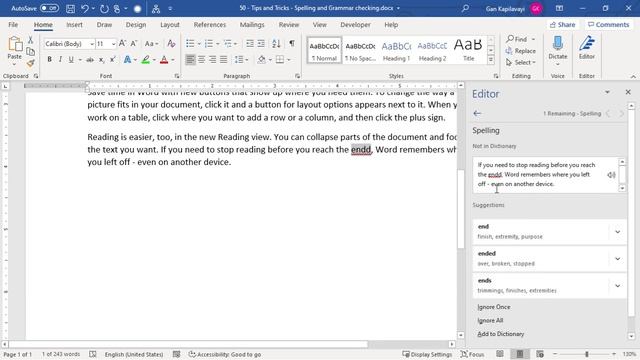640x360 pixels.
Task: Click Focus mode in status bar
Action: pyautogui.click(x=472, y=354)
